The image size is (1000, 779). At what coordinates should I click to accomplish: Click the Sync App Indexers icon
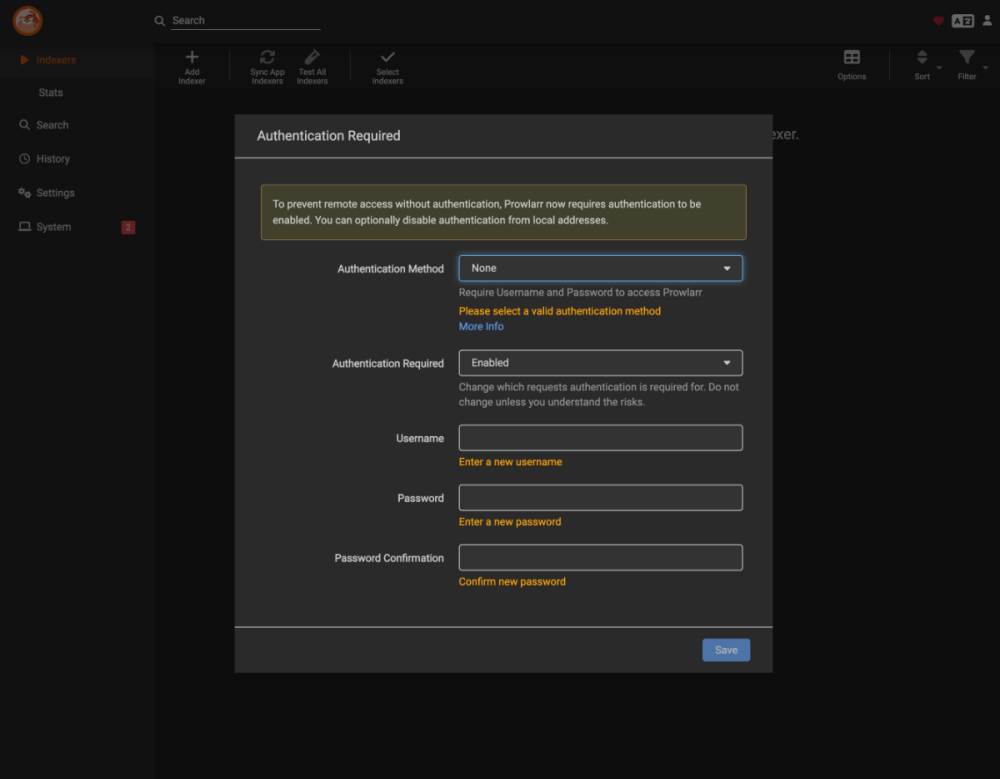pyautogui.click(x=267, y=66)
